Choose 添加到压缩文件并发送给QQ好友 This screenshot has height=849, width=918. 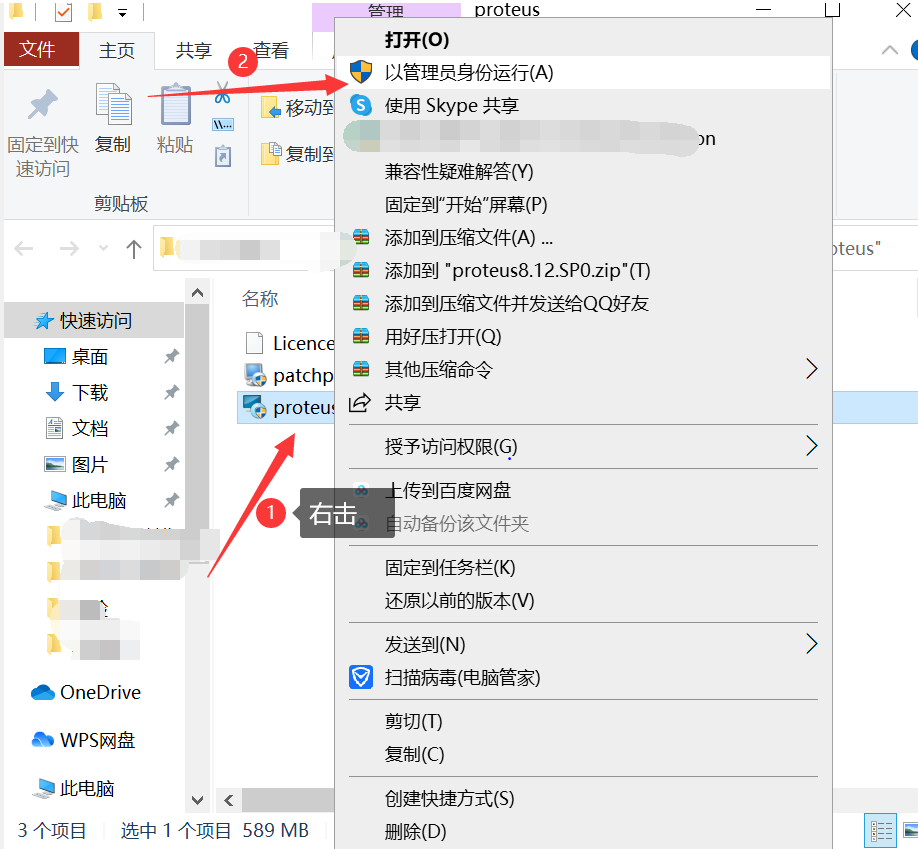point(584,303)
